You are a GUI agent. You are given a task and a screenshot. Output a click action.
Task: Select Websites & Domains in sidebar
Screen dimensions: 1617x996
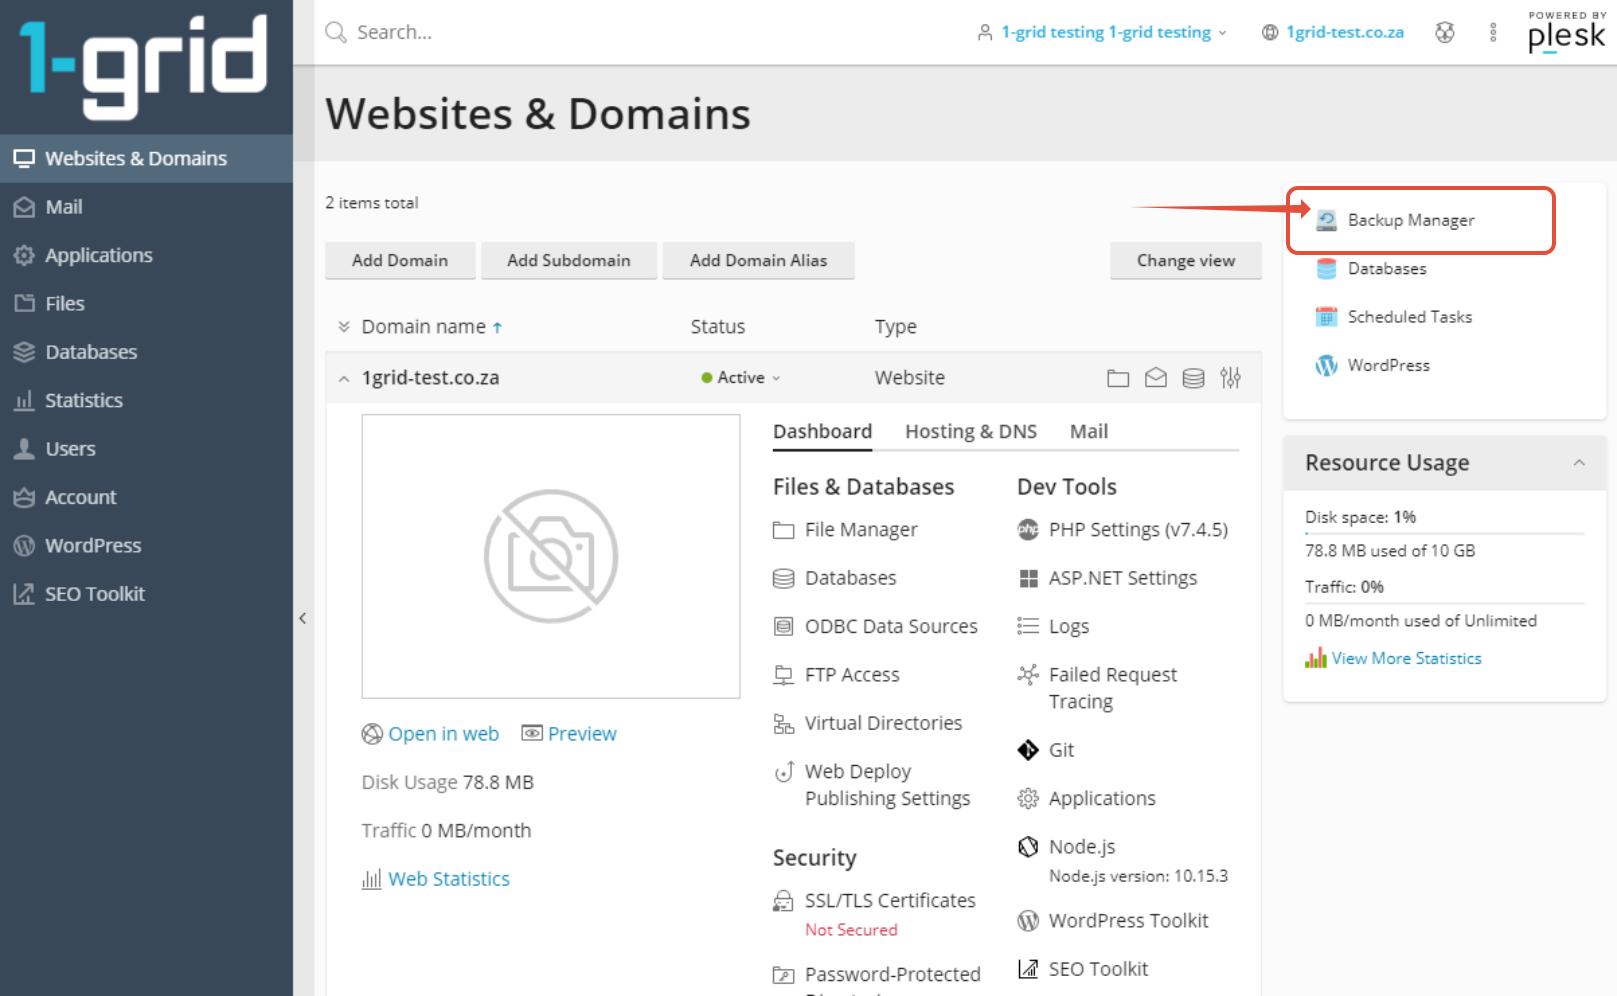[x=146, y=158]
